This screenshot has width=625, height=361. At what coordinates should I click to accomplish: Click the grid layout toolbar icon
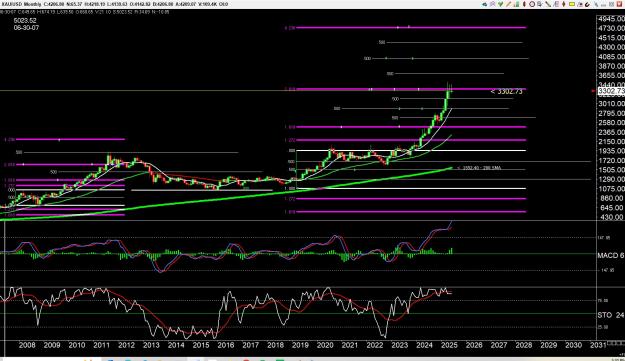(x=611, y=4)
